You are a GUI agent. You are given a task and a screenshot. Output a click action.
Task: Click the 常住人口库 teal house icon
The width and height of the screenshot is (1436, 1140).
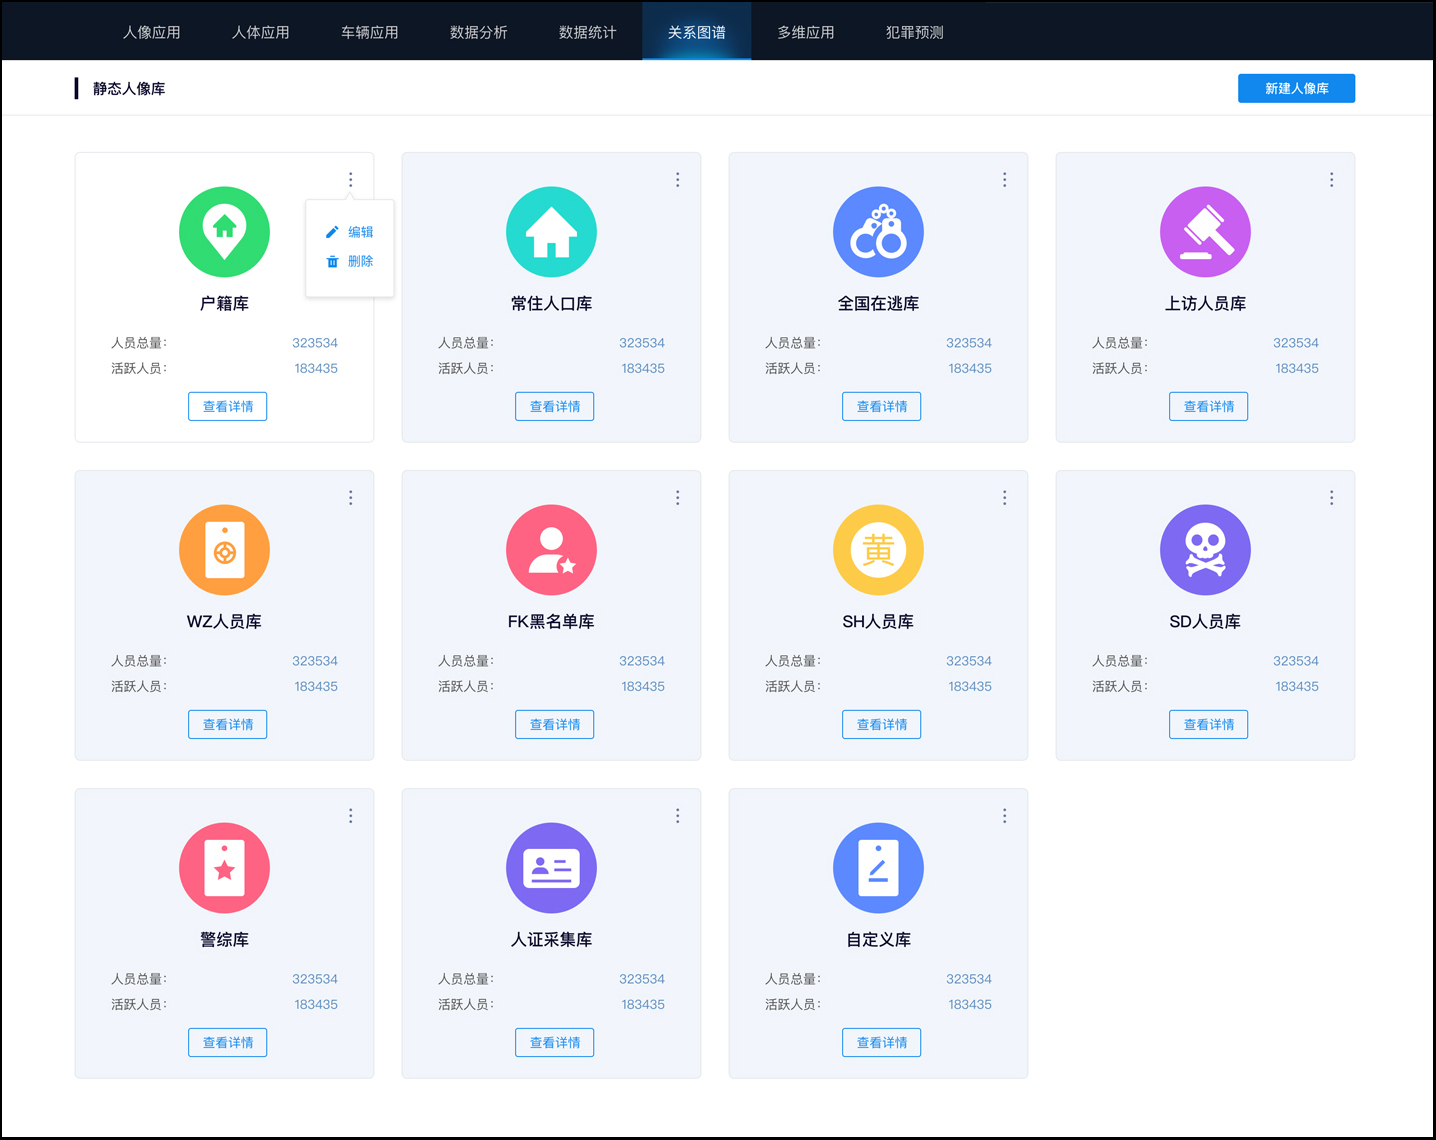click(x=551, y=232)
